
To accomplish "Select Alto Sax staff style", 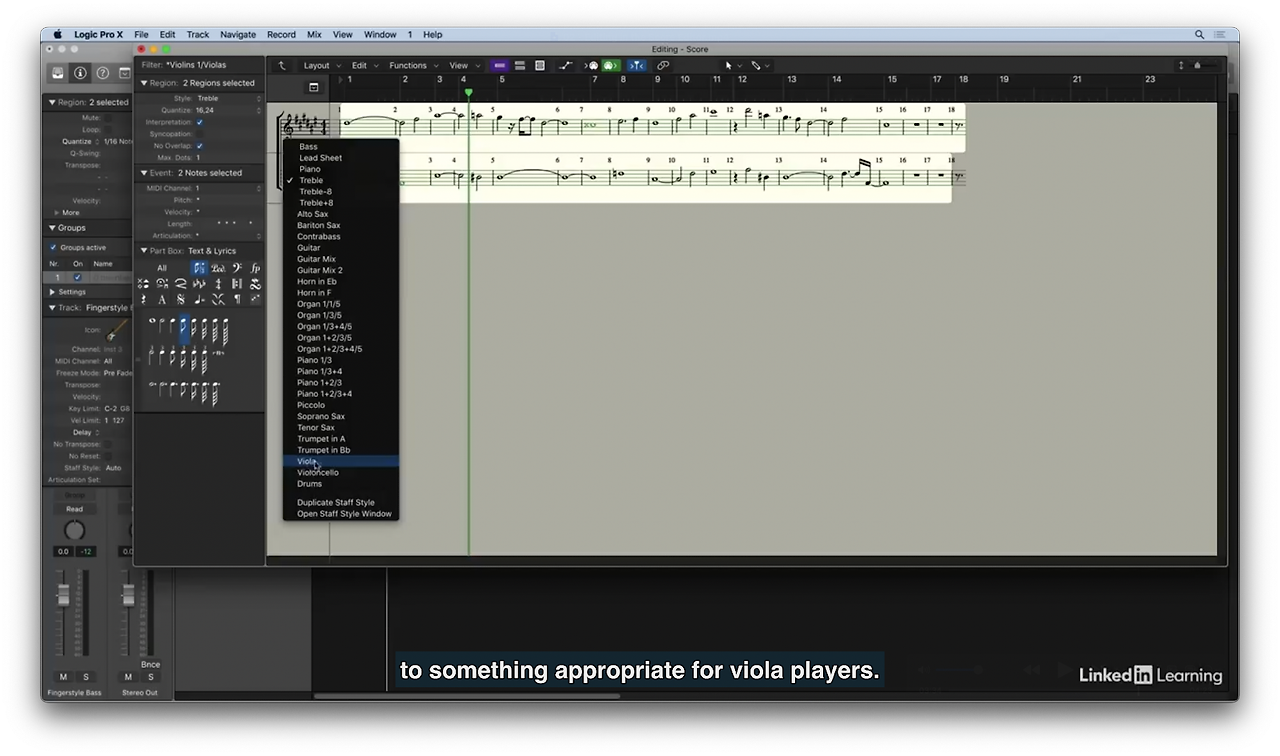I will [x=341, y=214].
